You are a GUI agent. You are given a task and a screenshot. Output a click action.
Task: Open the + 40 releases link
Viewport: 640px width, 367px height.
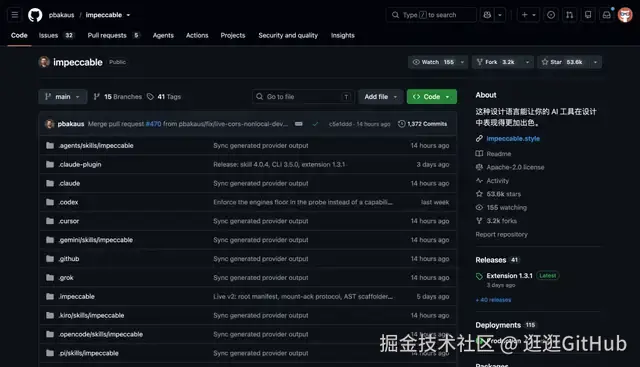493,300
